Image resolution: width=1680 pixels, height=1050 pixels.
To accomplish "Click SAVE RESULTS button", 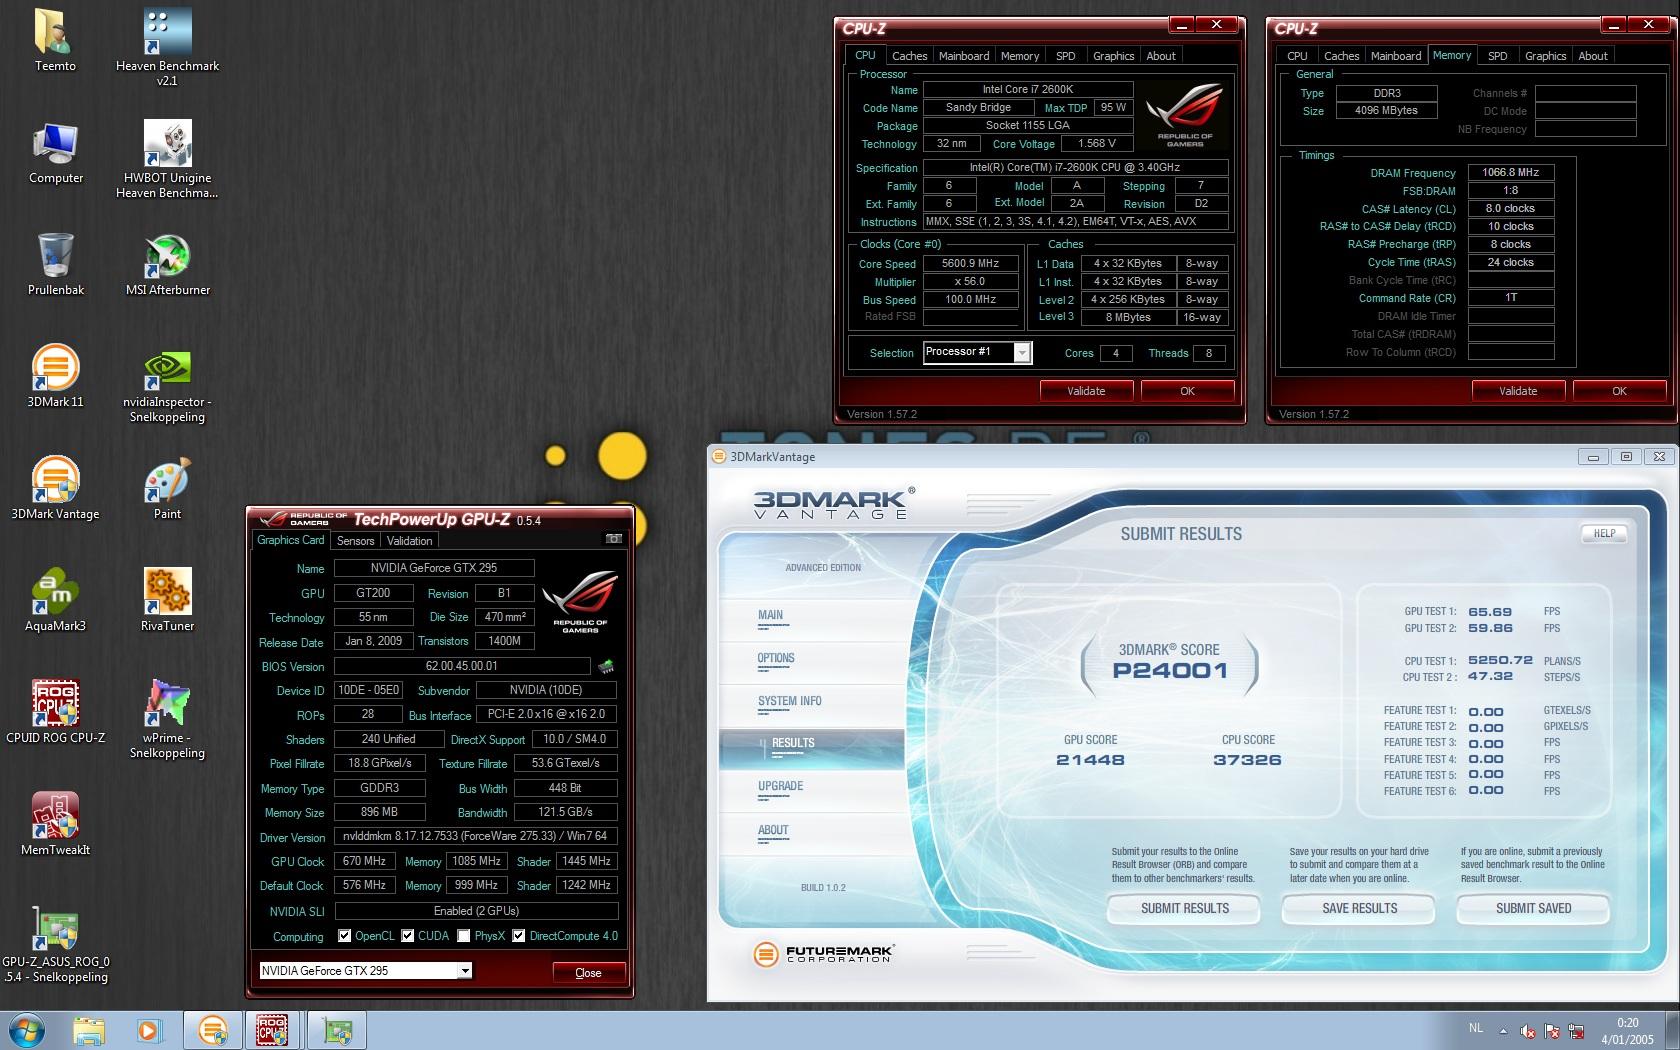I will click(1359, 908).
